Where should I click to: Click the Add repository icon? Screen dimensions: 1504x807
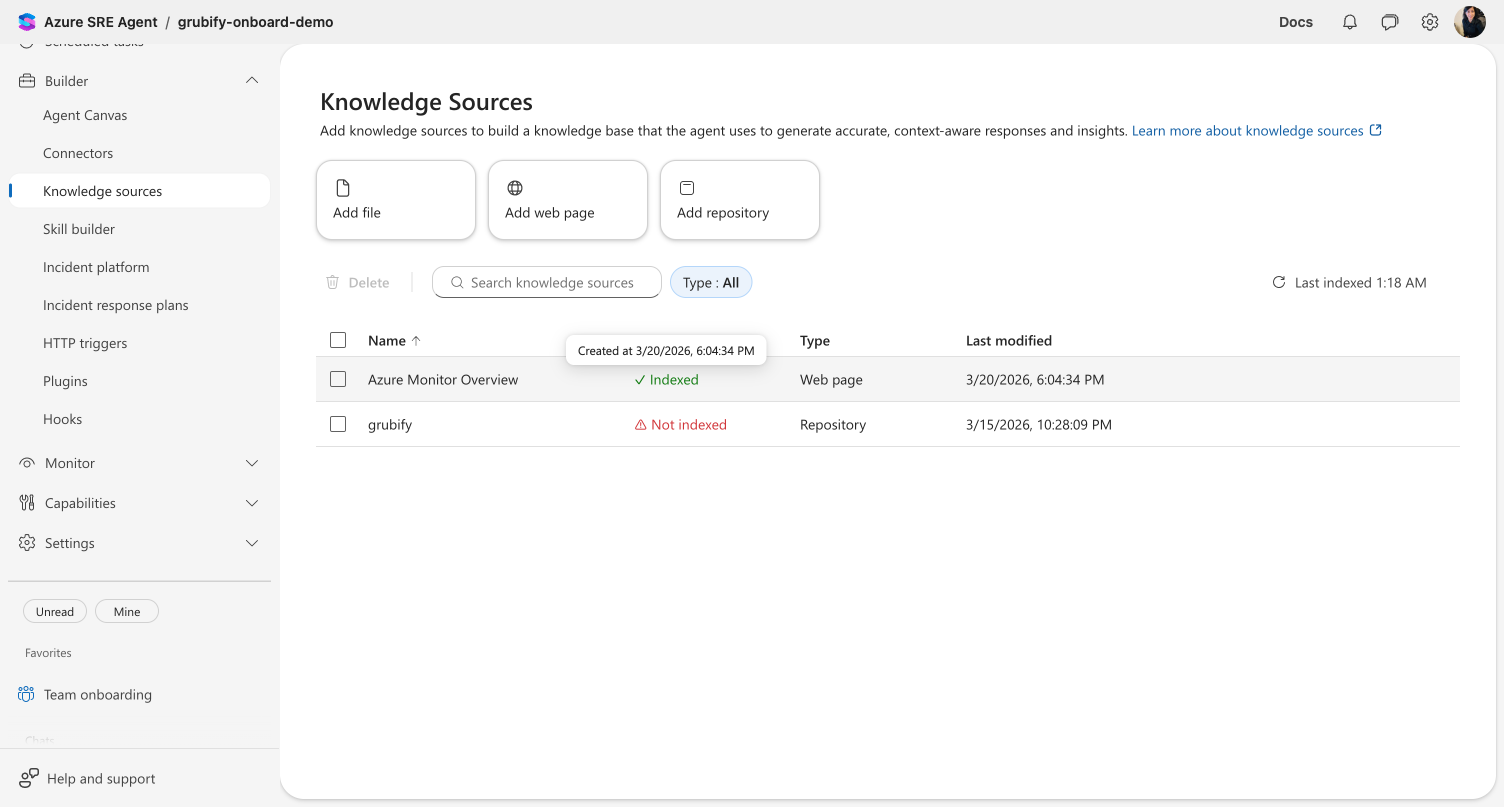pos(687,188)
